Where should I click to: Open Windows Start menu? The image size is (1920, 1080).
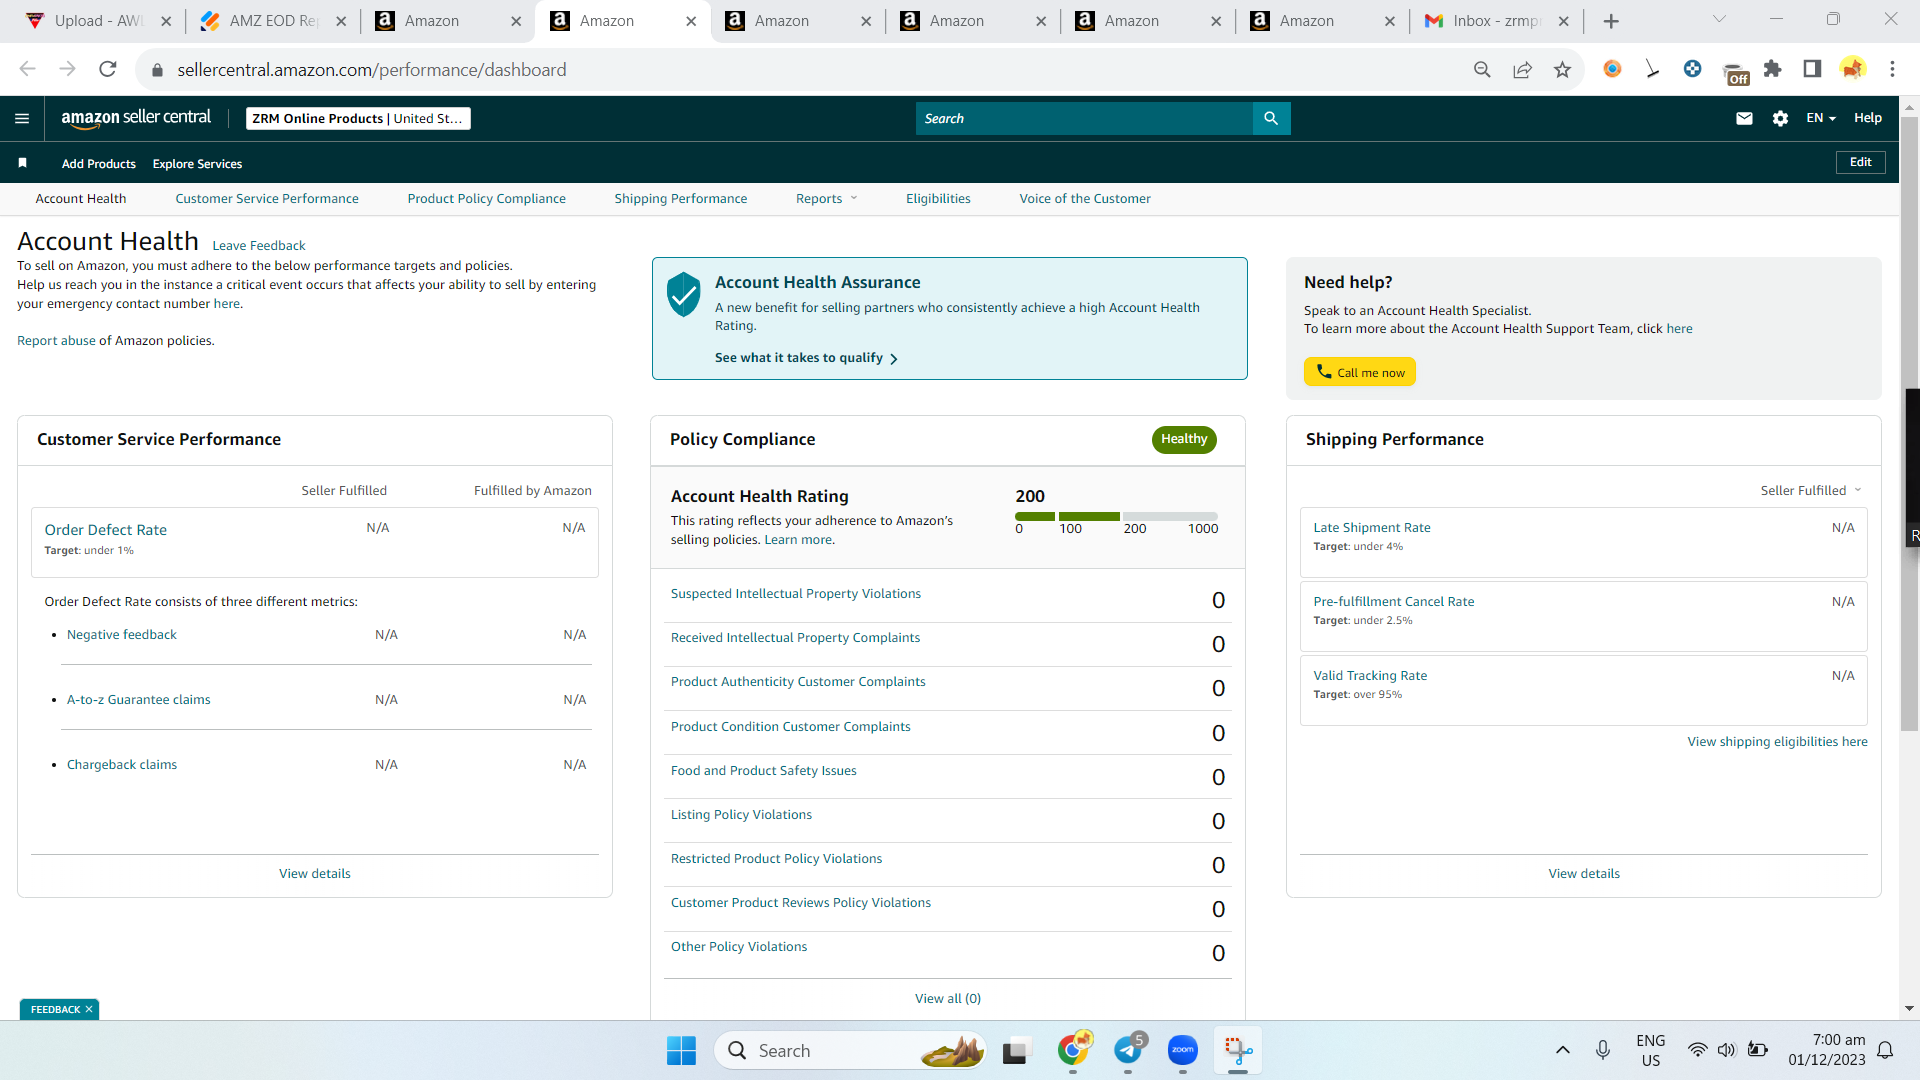[681, 1051]
